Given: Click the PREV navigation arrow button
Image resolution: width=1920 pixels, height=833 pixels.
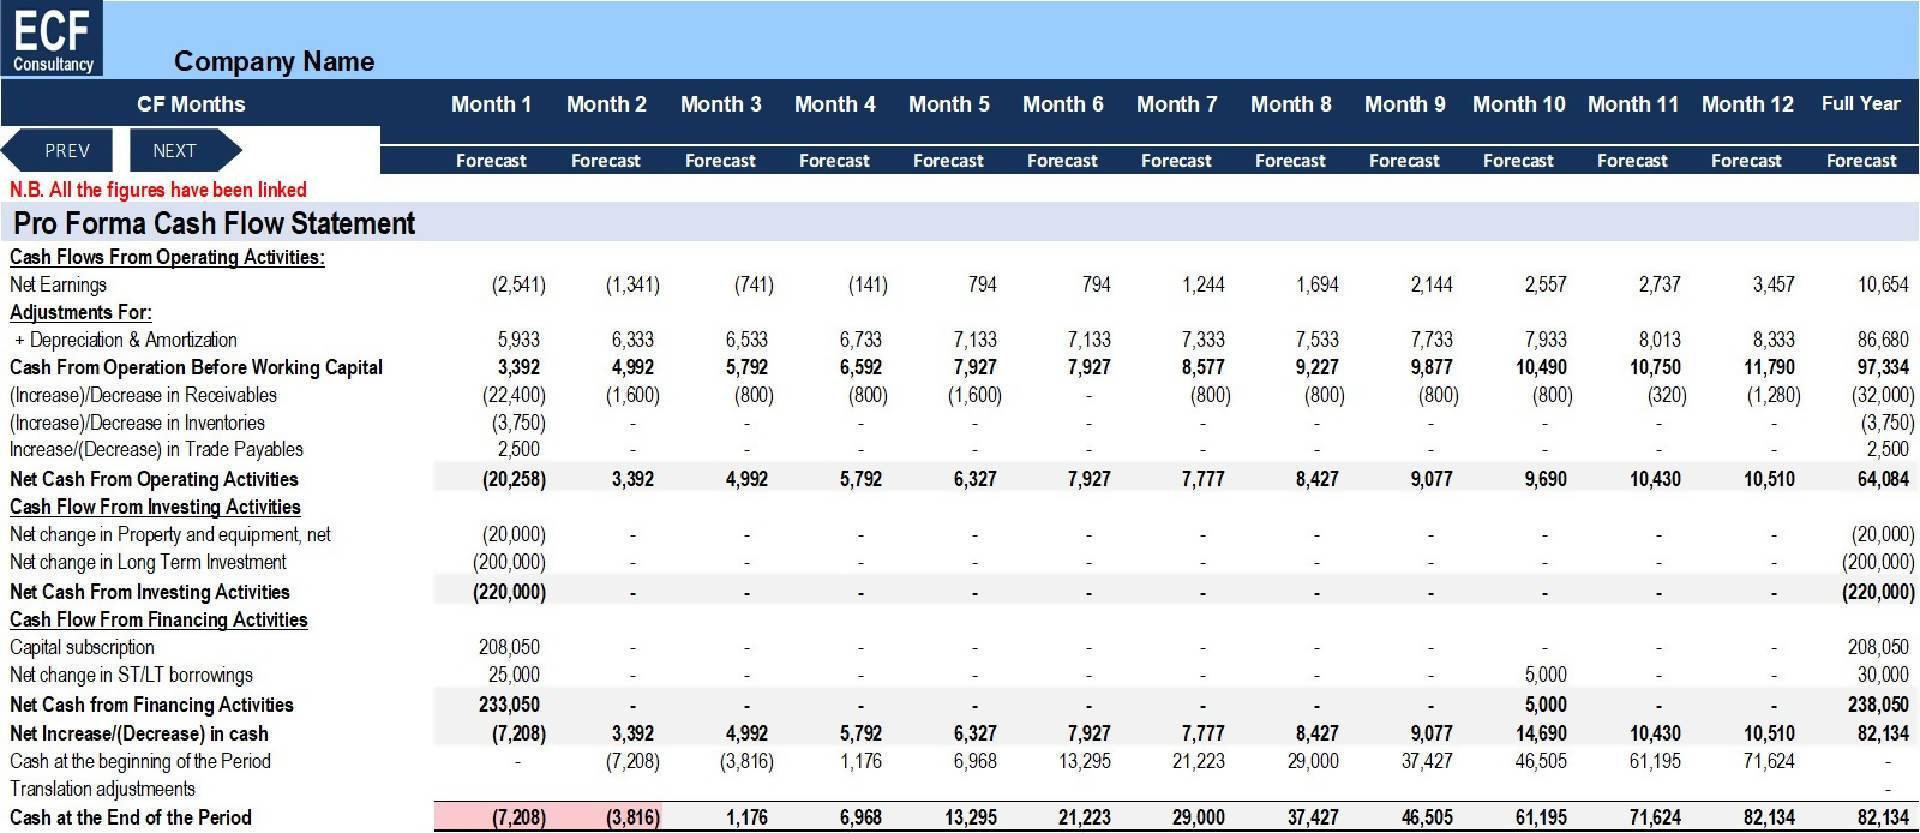Looking at the screenshot, I should [58, 151].
